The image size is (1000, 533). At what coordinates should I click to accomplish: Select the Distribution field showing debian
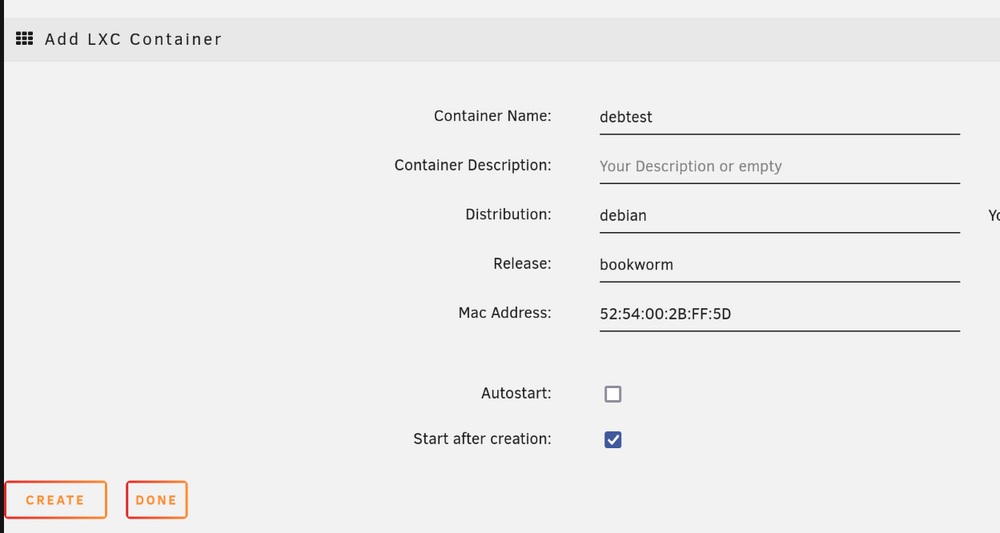779,215
